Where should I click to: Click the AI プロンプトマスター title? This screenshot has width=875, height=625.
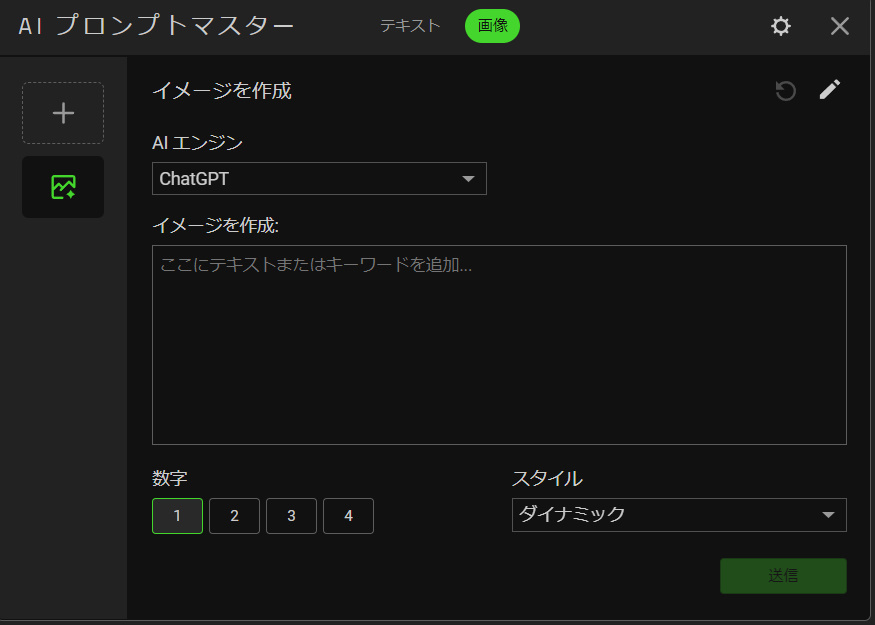tap(156, 27)
